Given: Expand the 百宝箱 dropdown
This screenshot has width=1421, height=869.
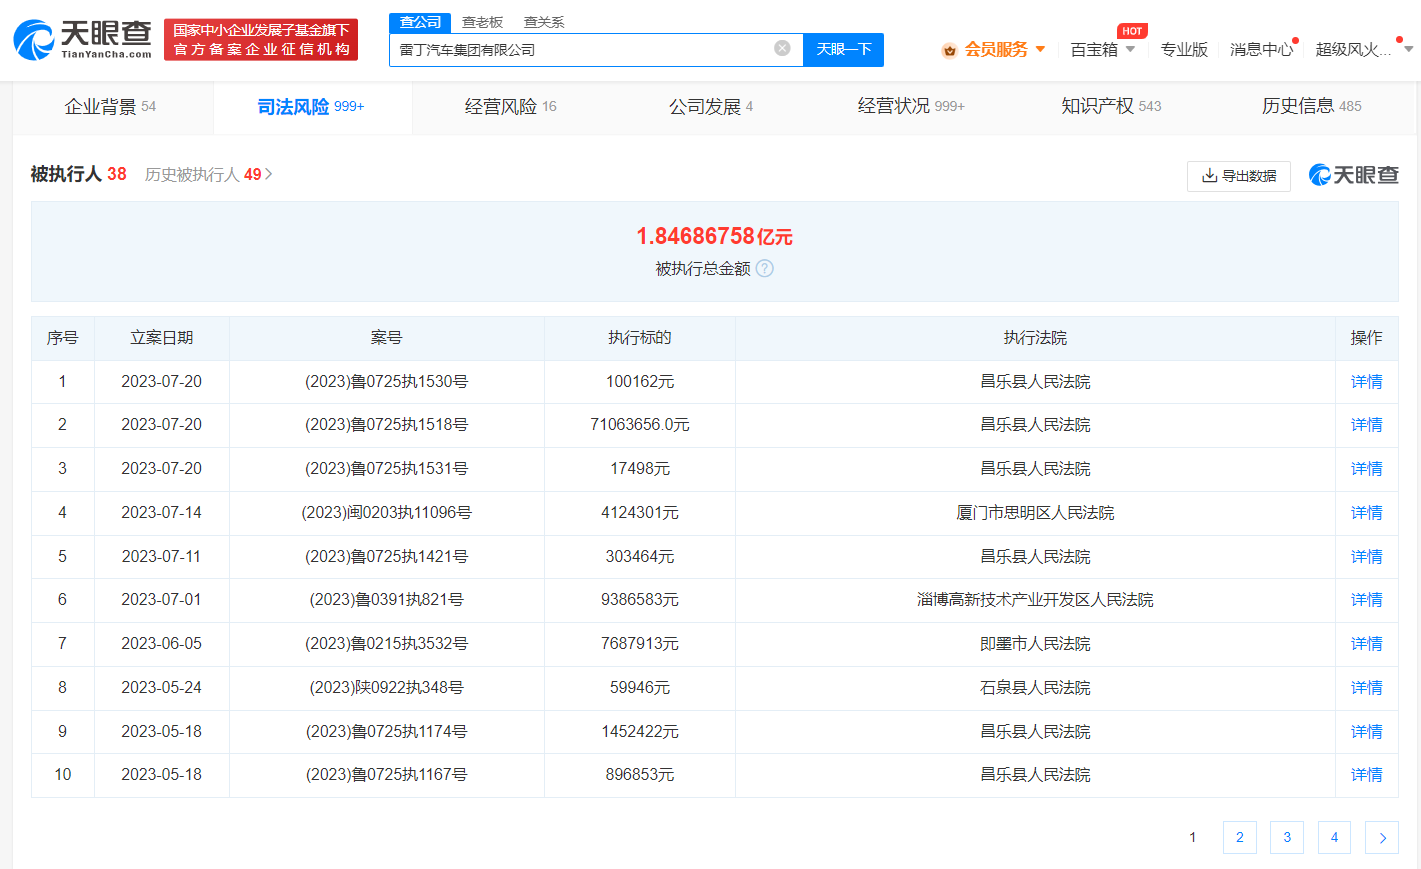Looking at the screenshot, I should (x=1130, y=49).
